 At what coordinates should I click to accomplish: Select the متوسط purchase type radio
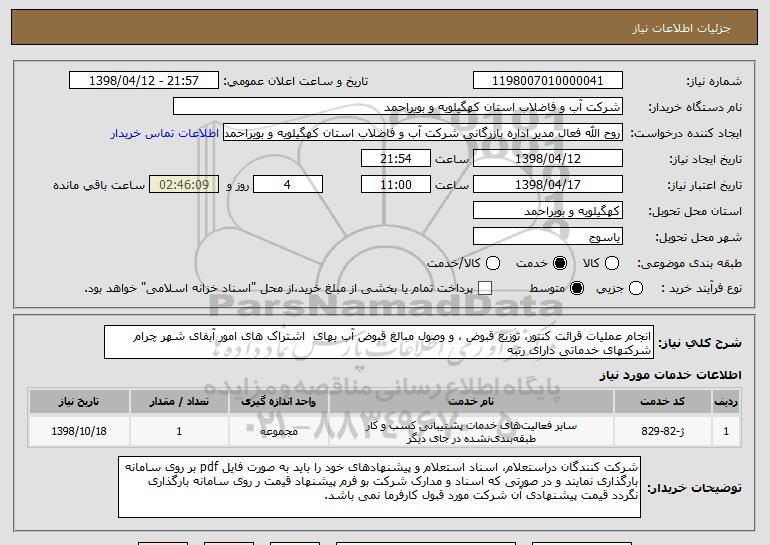577,288
